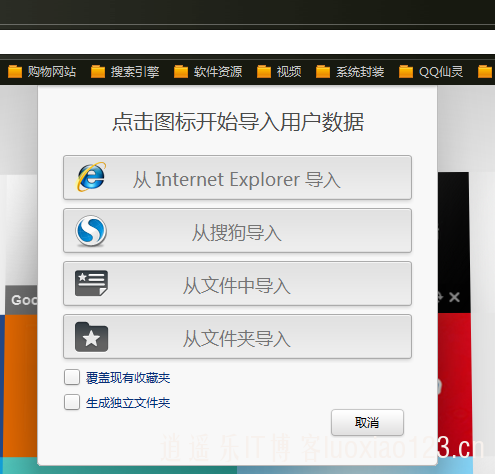Screen dimensions: 495x474
Task: Click the 覆盖现有收藏夹 label text
Action: pyautogui.click(x=128, y=378)
